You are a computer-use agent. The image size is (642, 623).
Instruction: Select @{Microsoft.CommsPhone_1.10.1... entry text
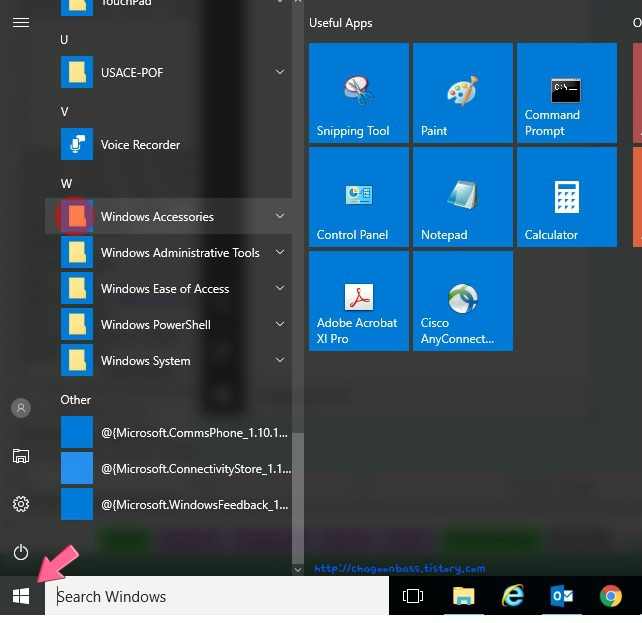[194, 433]
